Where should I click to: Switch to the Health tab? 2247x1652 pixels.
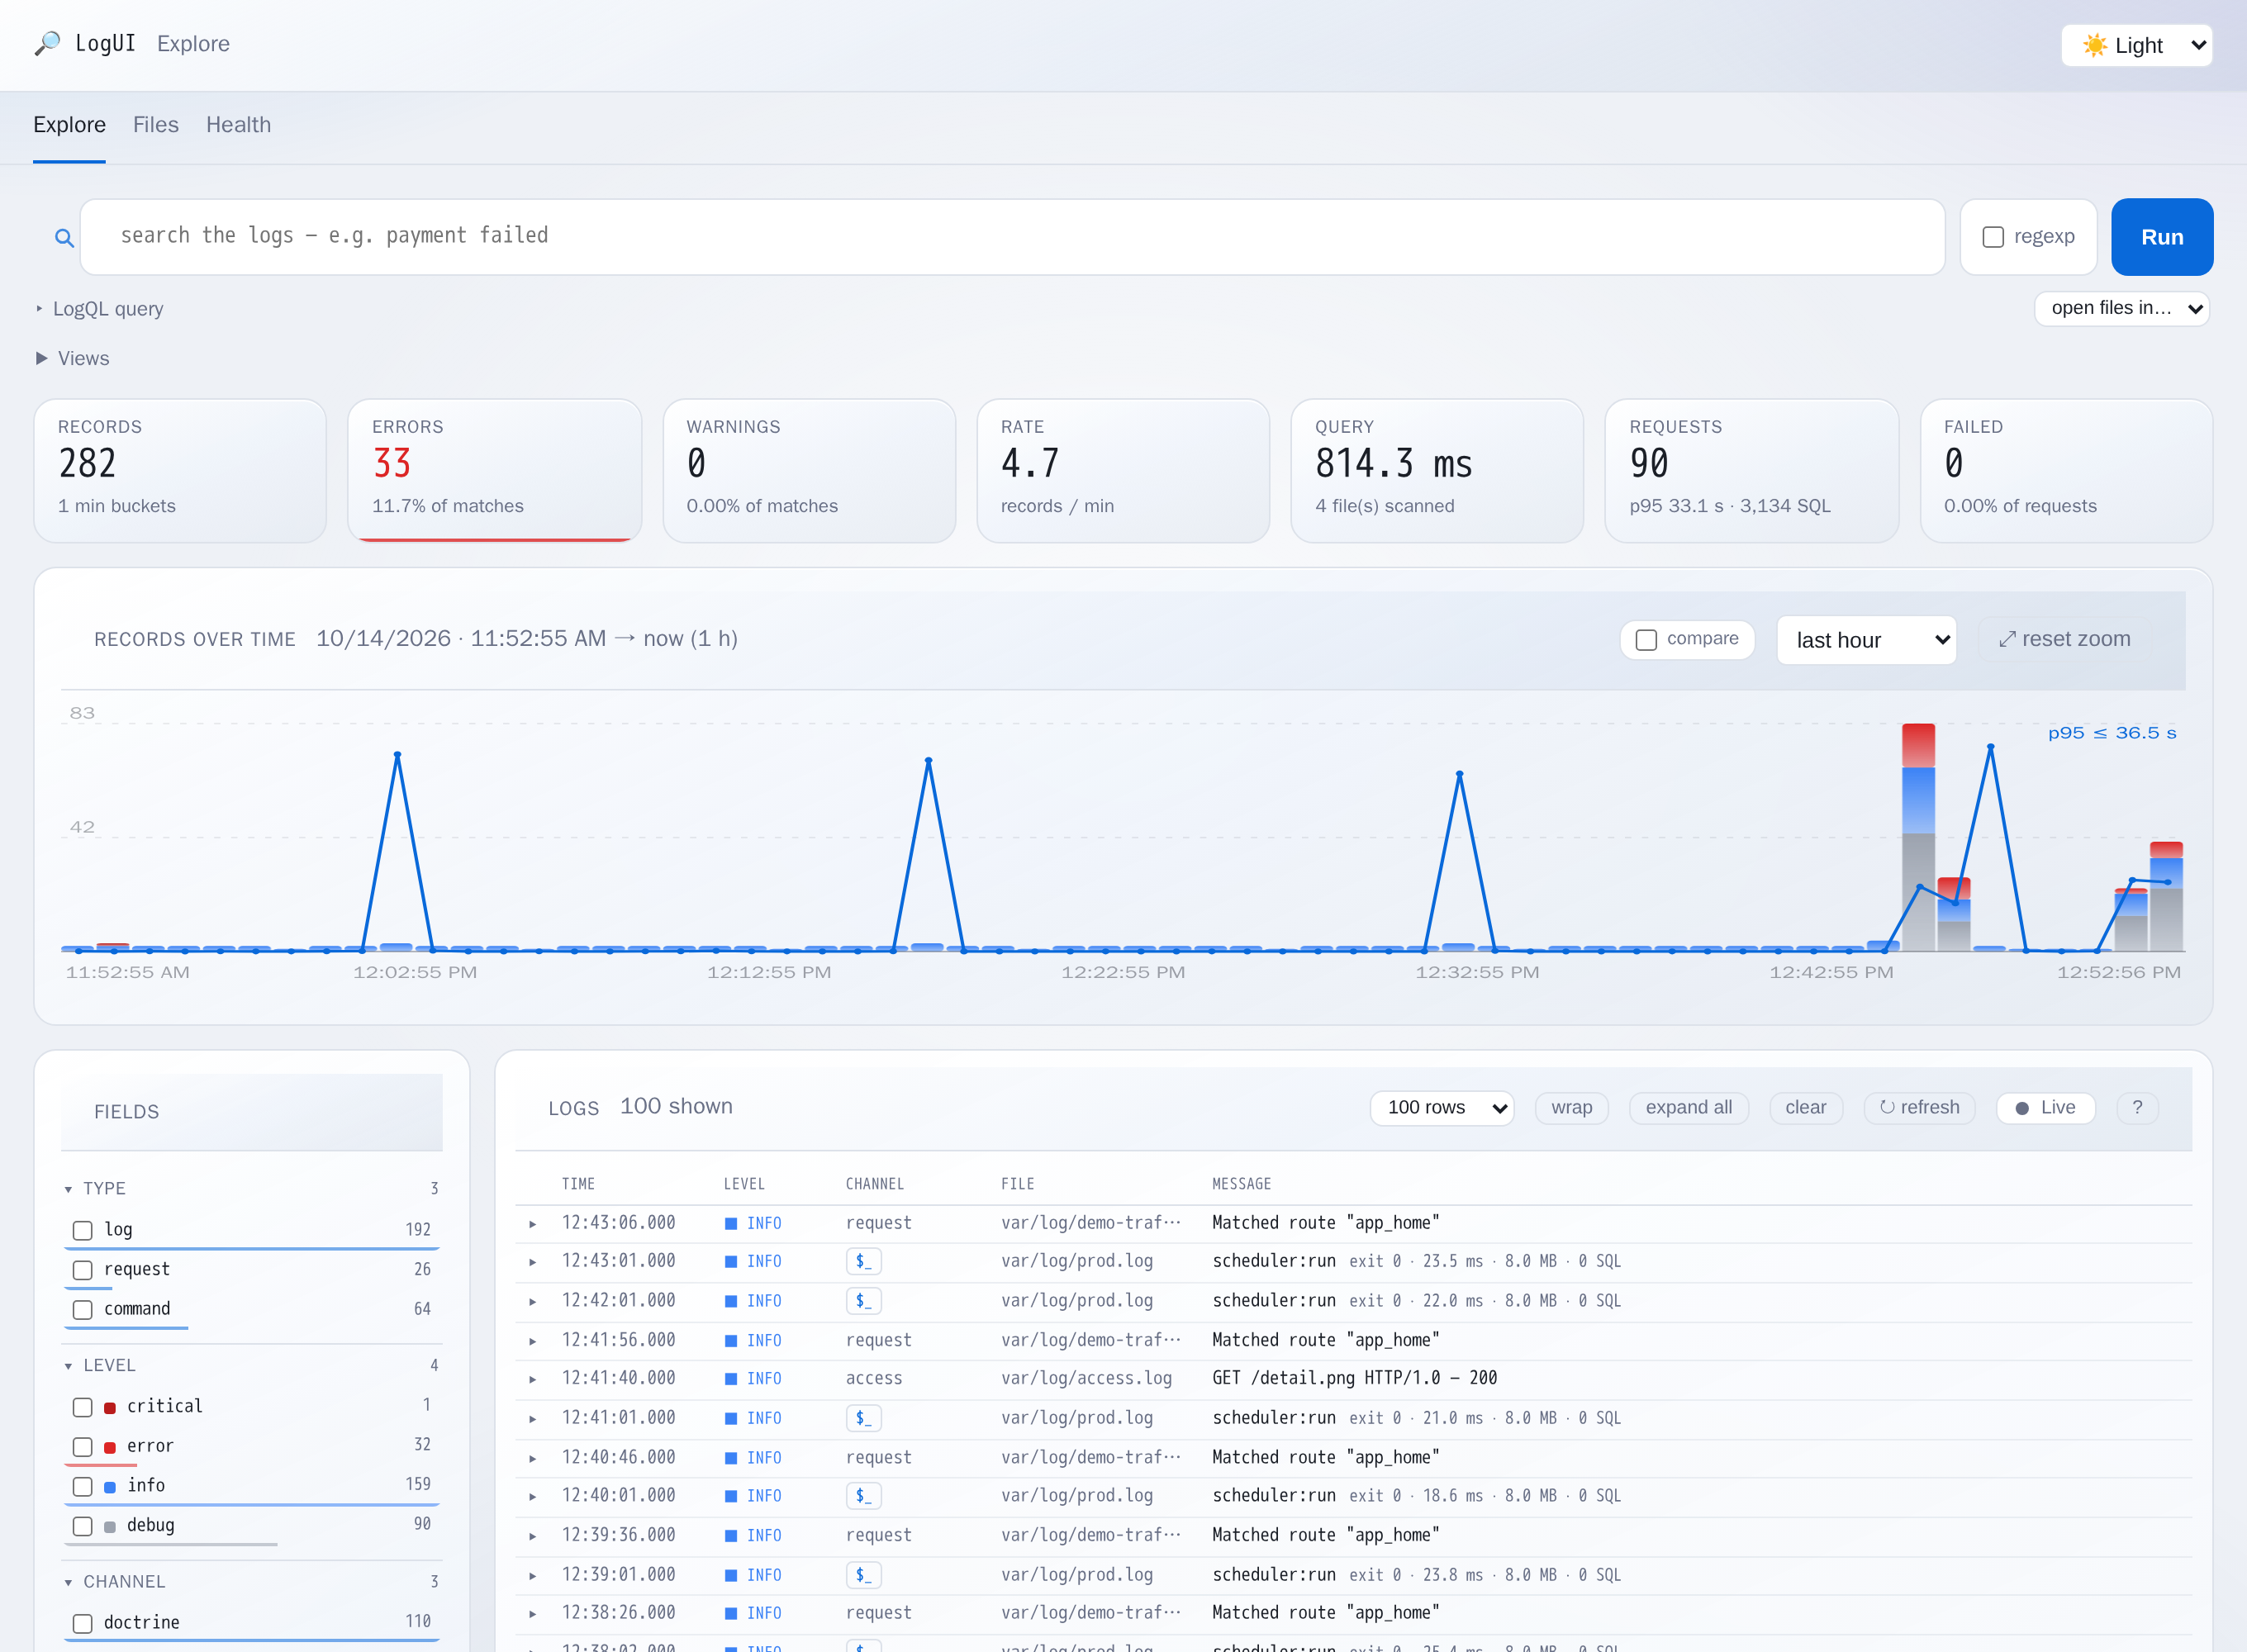tap(238, 125)
